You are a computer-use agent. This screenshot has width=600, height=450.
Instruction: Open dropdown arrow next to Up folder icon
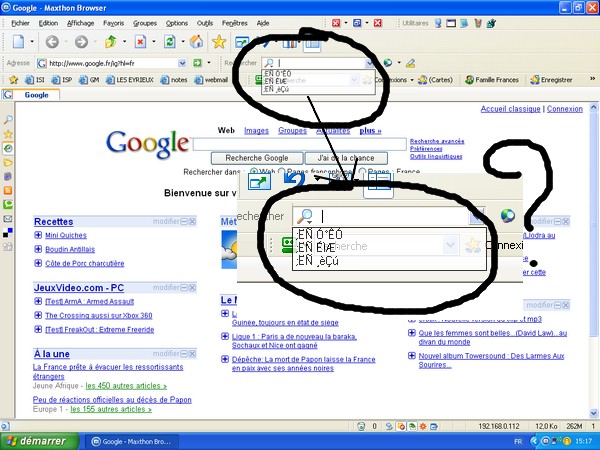pyautogui.click(x=124, y=41)
